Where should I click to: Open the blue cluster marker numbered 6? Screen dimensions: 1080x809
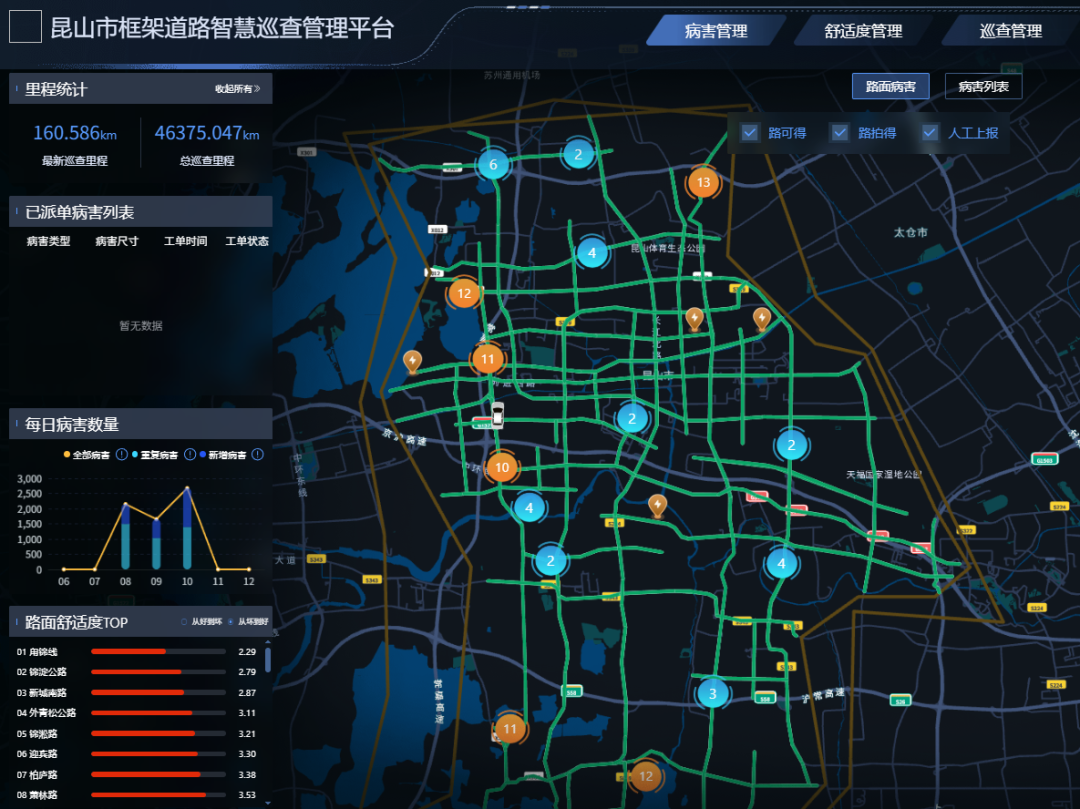[493, 165]
